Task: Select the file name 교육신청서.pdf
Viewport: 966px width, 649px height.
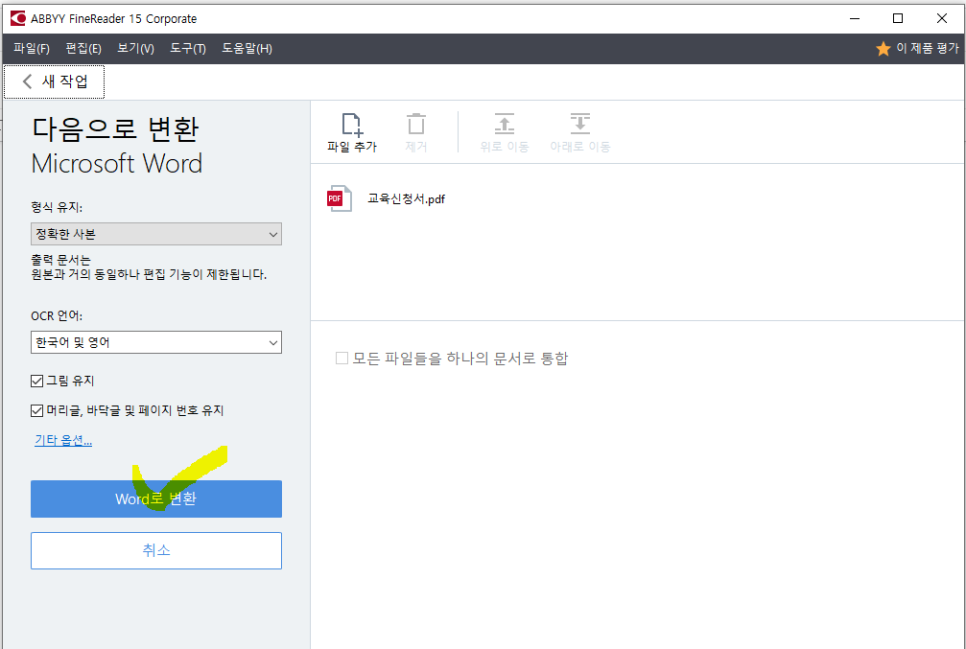Action: click(406, 198)
